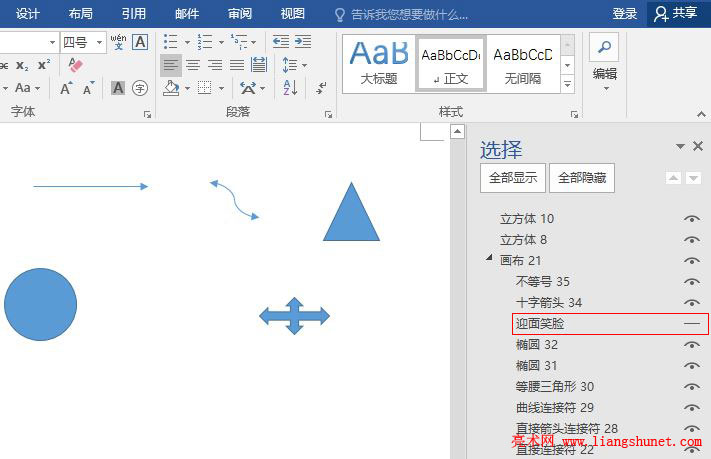Open the find magnifier under 编辑
Screen dimensions: 711x459
click(604, 47)
